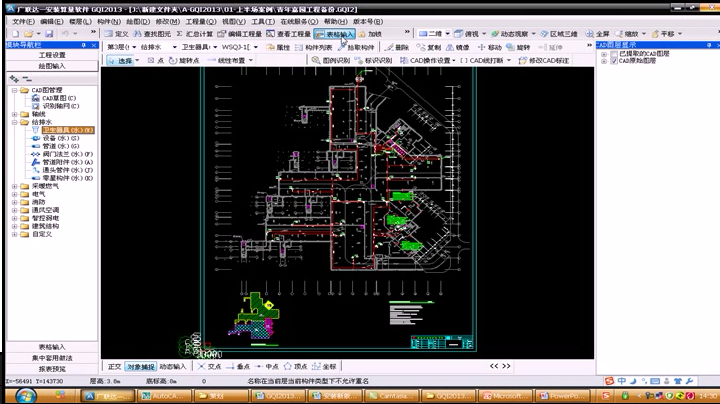Click 镜像 (Mirror) tool
Screen dimensions: 720x404
pos(457,47)
